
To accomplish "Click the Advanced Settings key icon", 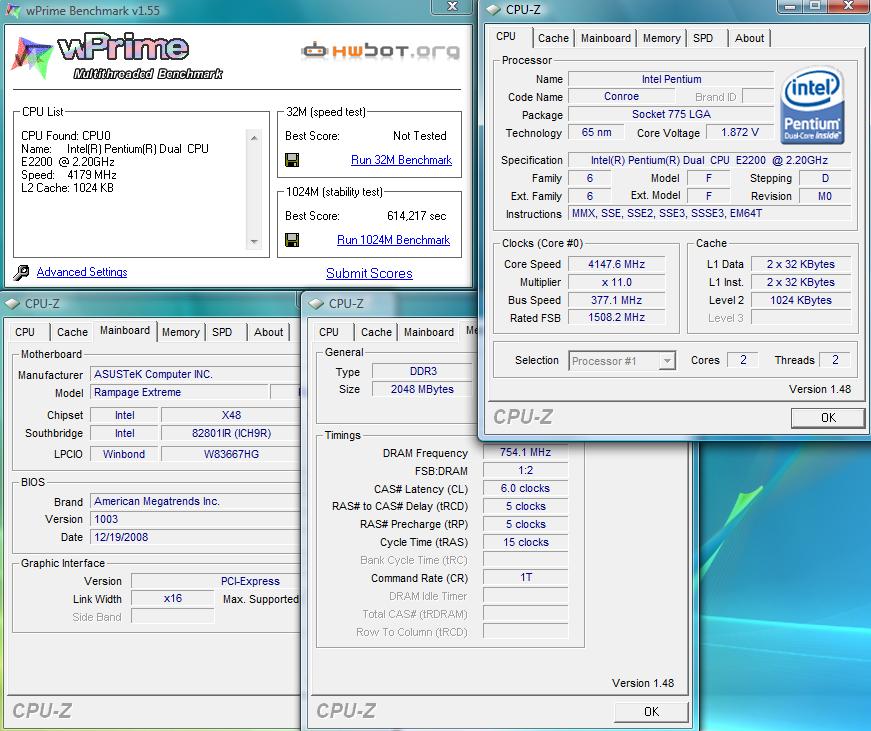I will [x=21, y=272].
